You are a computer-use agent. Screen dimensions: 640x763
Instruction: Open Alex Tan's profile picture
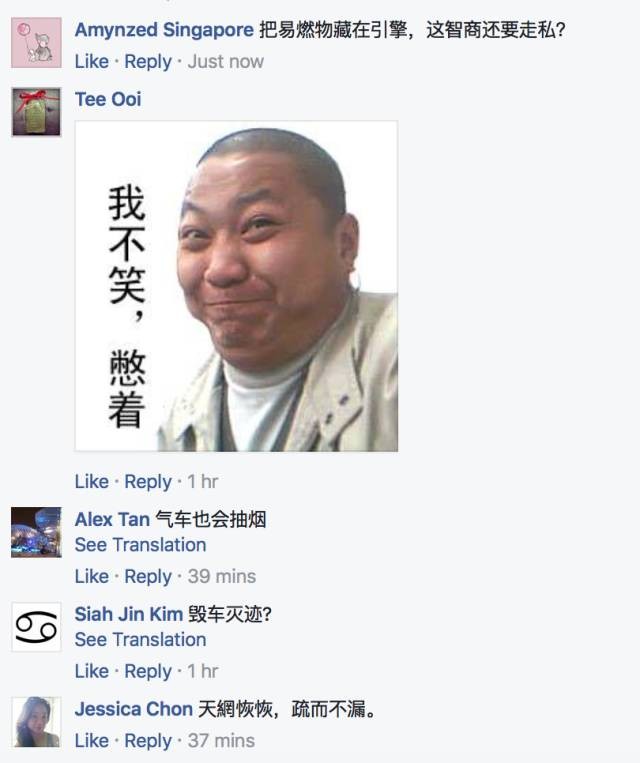(37, 532)
